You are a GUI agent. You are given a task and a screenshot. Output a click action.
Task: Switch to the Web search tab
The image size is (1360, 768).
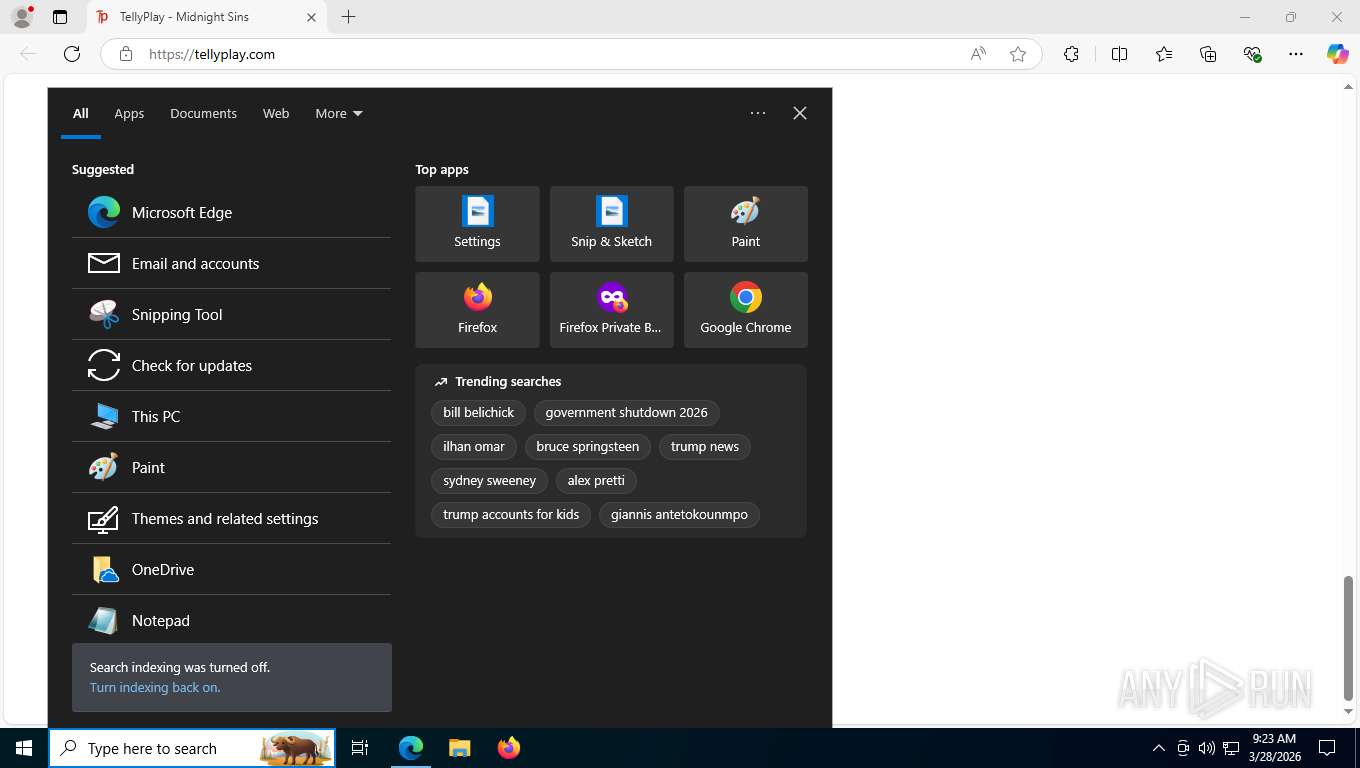coord(276,113)
